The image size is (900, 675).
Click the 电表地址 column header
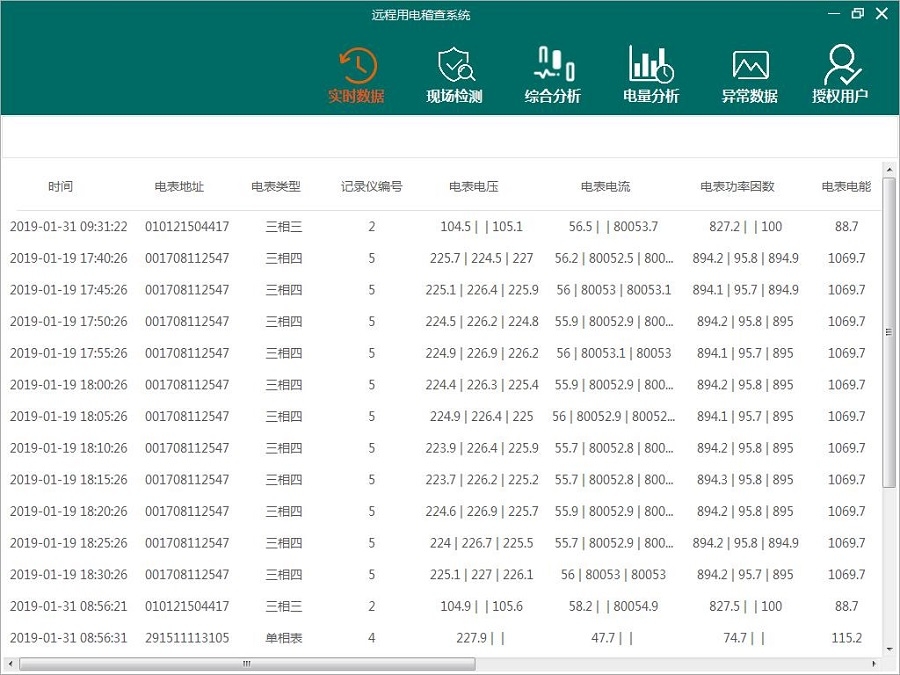click(x=179, y=187)
